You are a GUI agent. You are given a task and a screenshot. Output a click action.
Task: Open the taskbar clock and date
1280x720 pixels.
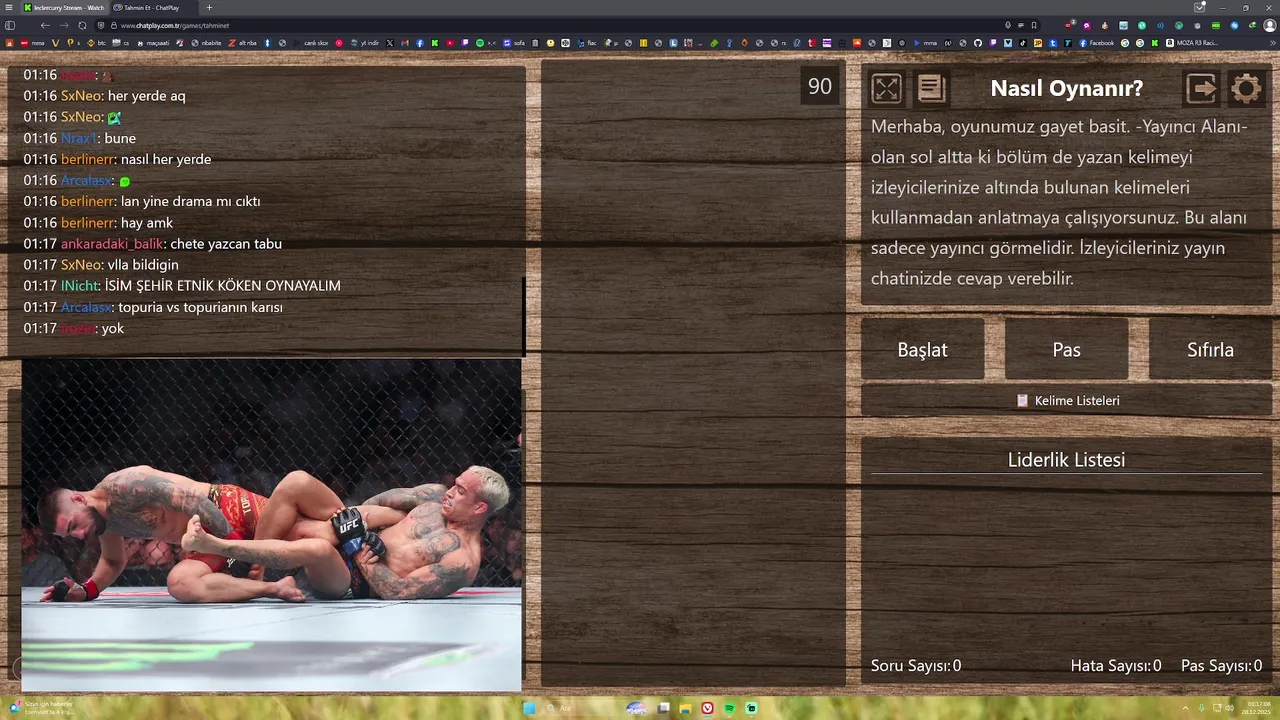[1256, 708]
